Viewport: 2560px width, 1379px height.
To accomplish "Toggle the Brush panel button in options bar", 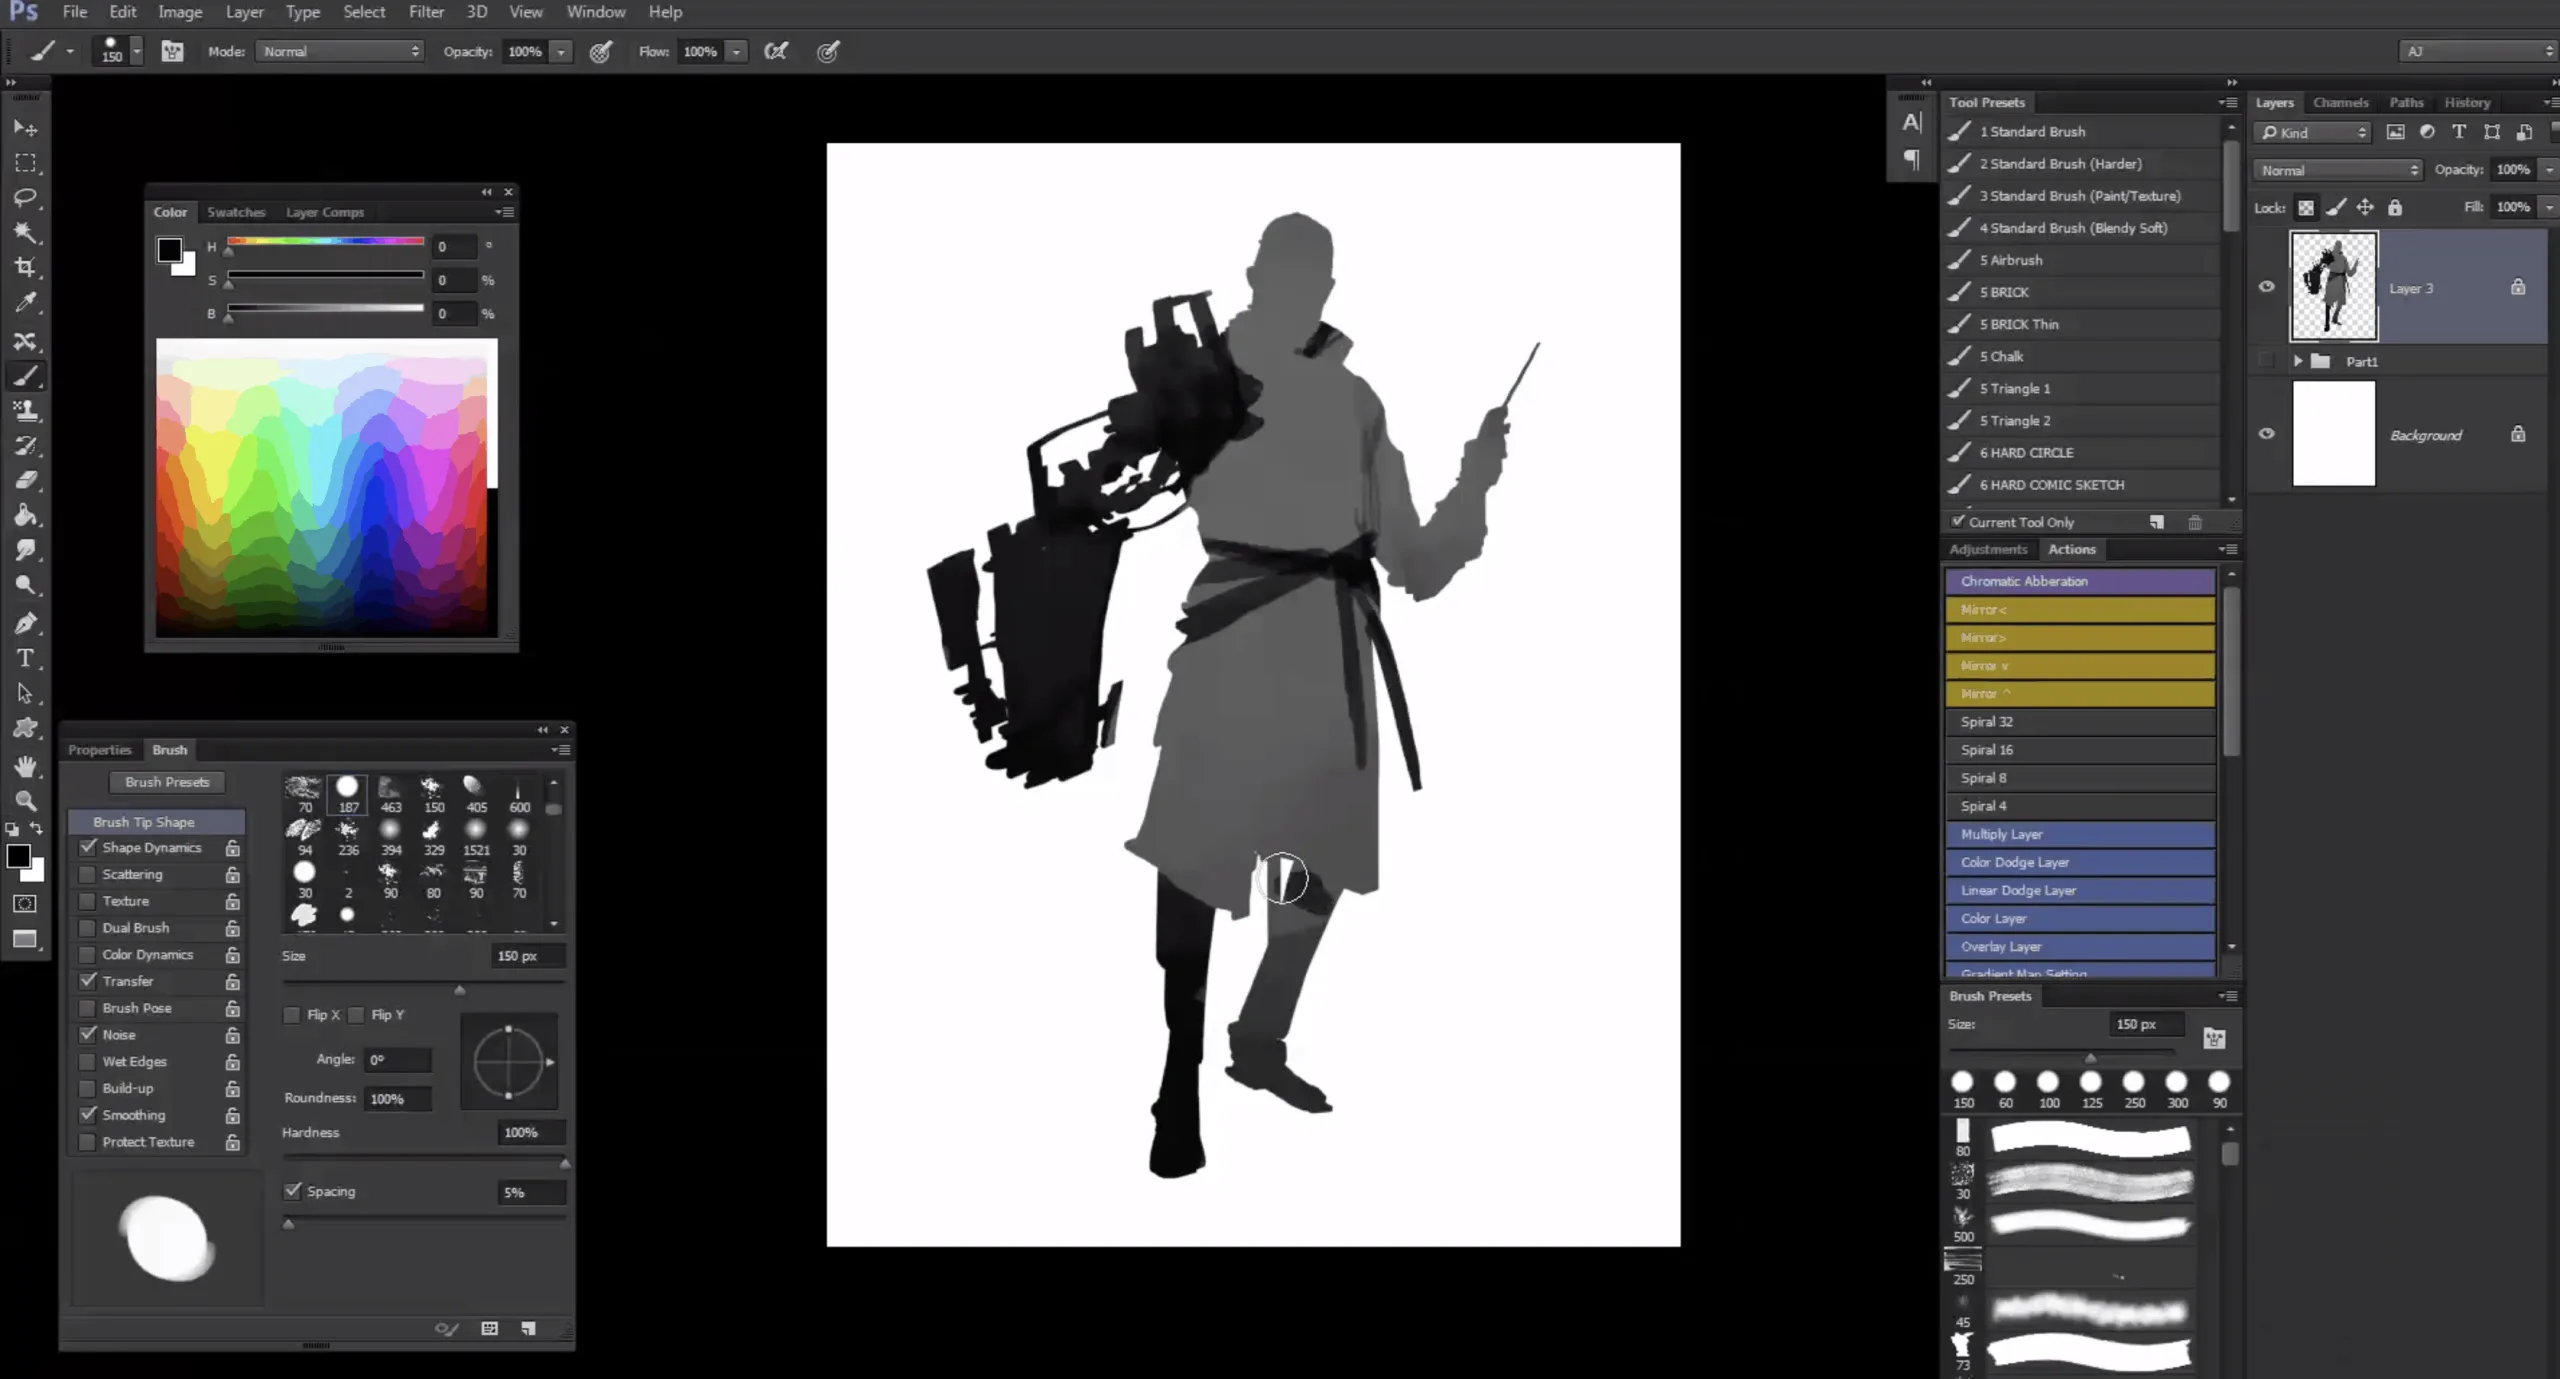I will (x=172, y=51).
